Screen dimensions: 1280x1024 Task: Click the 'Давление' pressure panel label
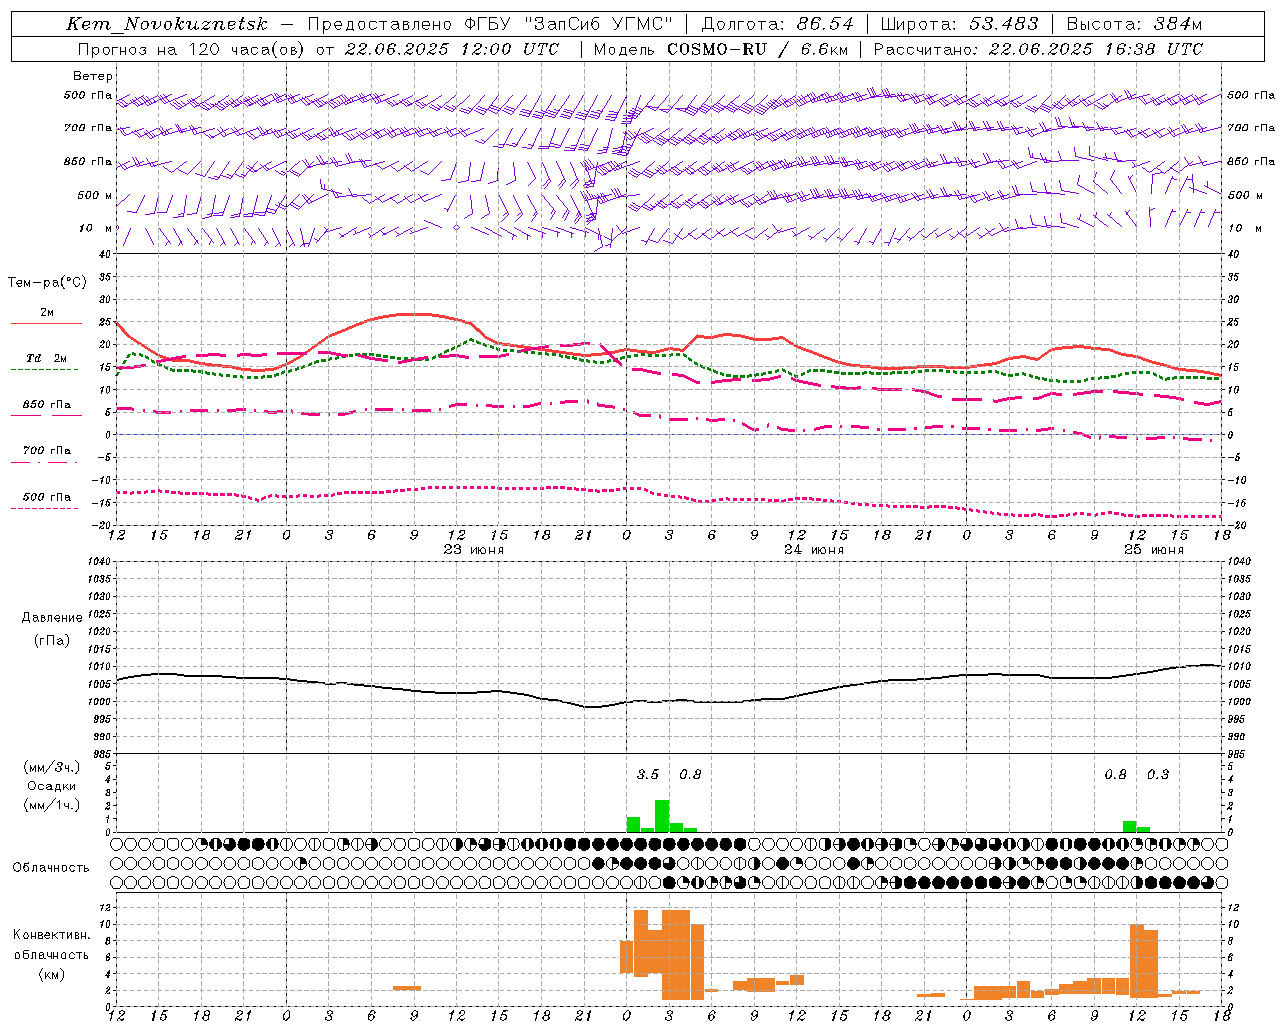point(52,618)
